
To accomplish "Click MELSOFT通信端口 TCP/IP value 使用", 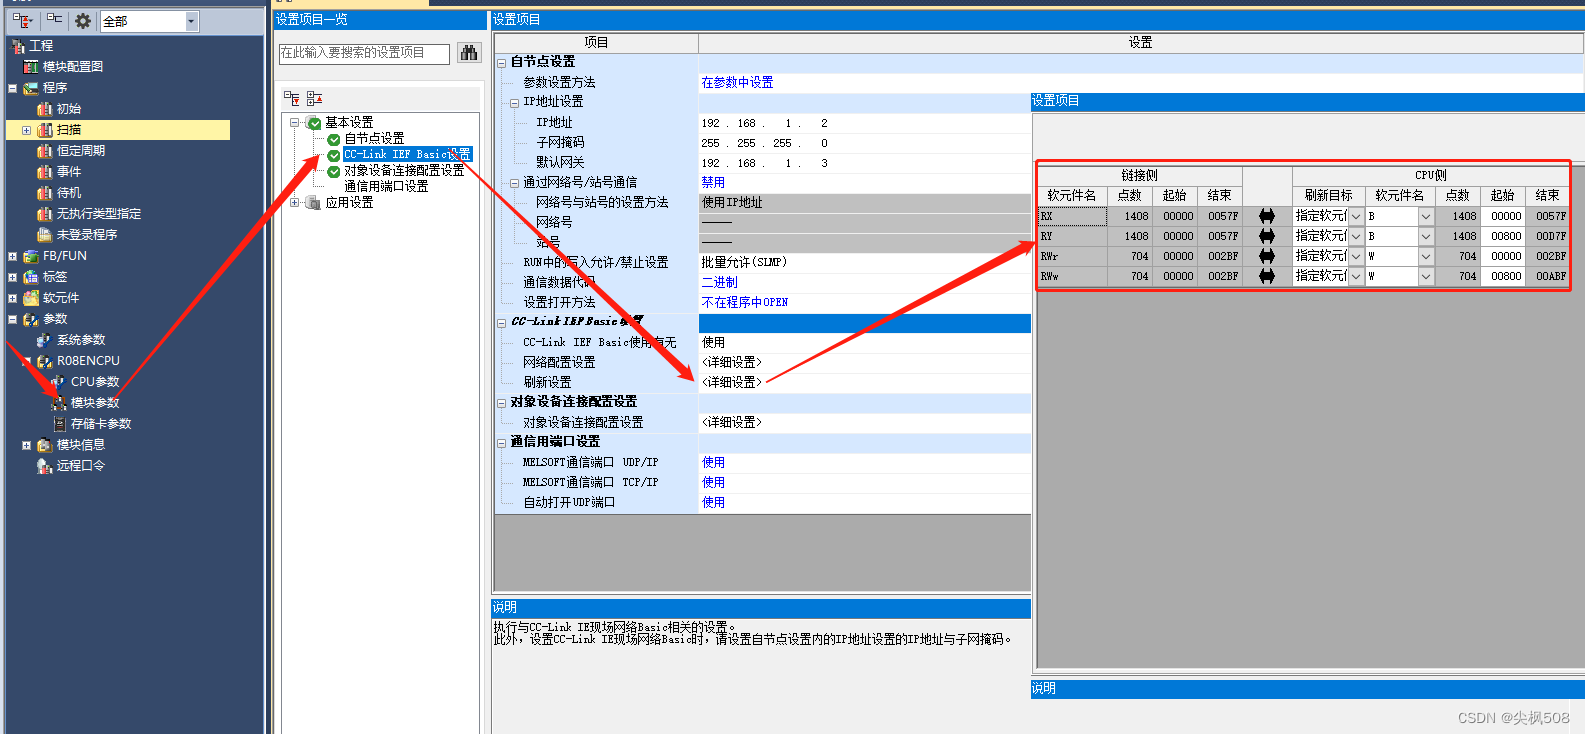I will tap(713, 483).
